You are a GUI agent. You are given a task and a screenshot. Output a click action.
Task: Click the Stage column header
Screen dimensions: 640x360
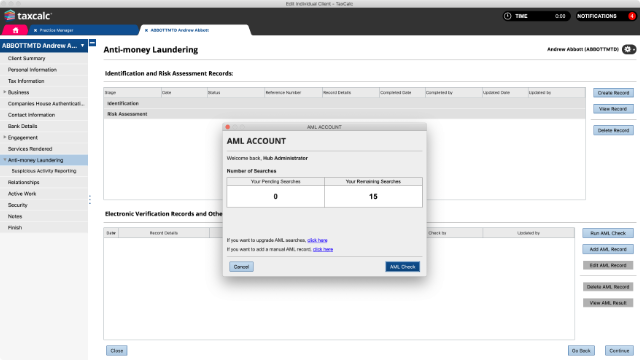(133, 93)
